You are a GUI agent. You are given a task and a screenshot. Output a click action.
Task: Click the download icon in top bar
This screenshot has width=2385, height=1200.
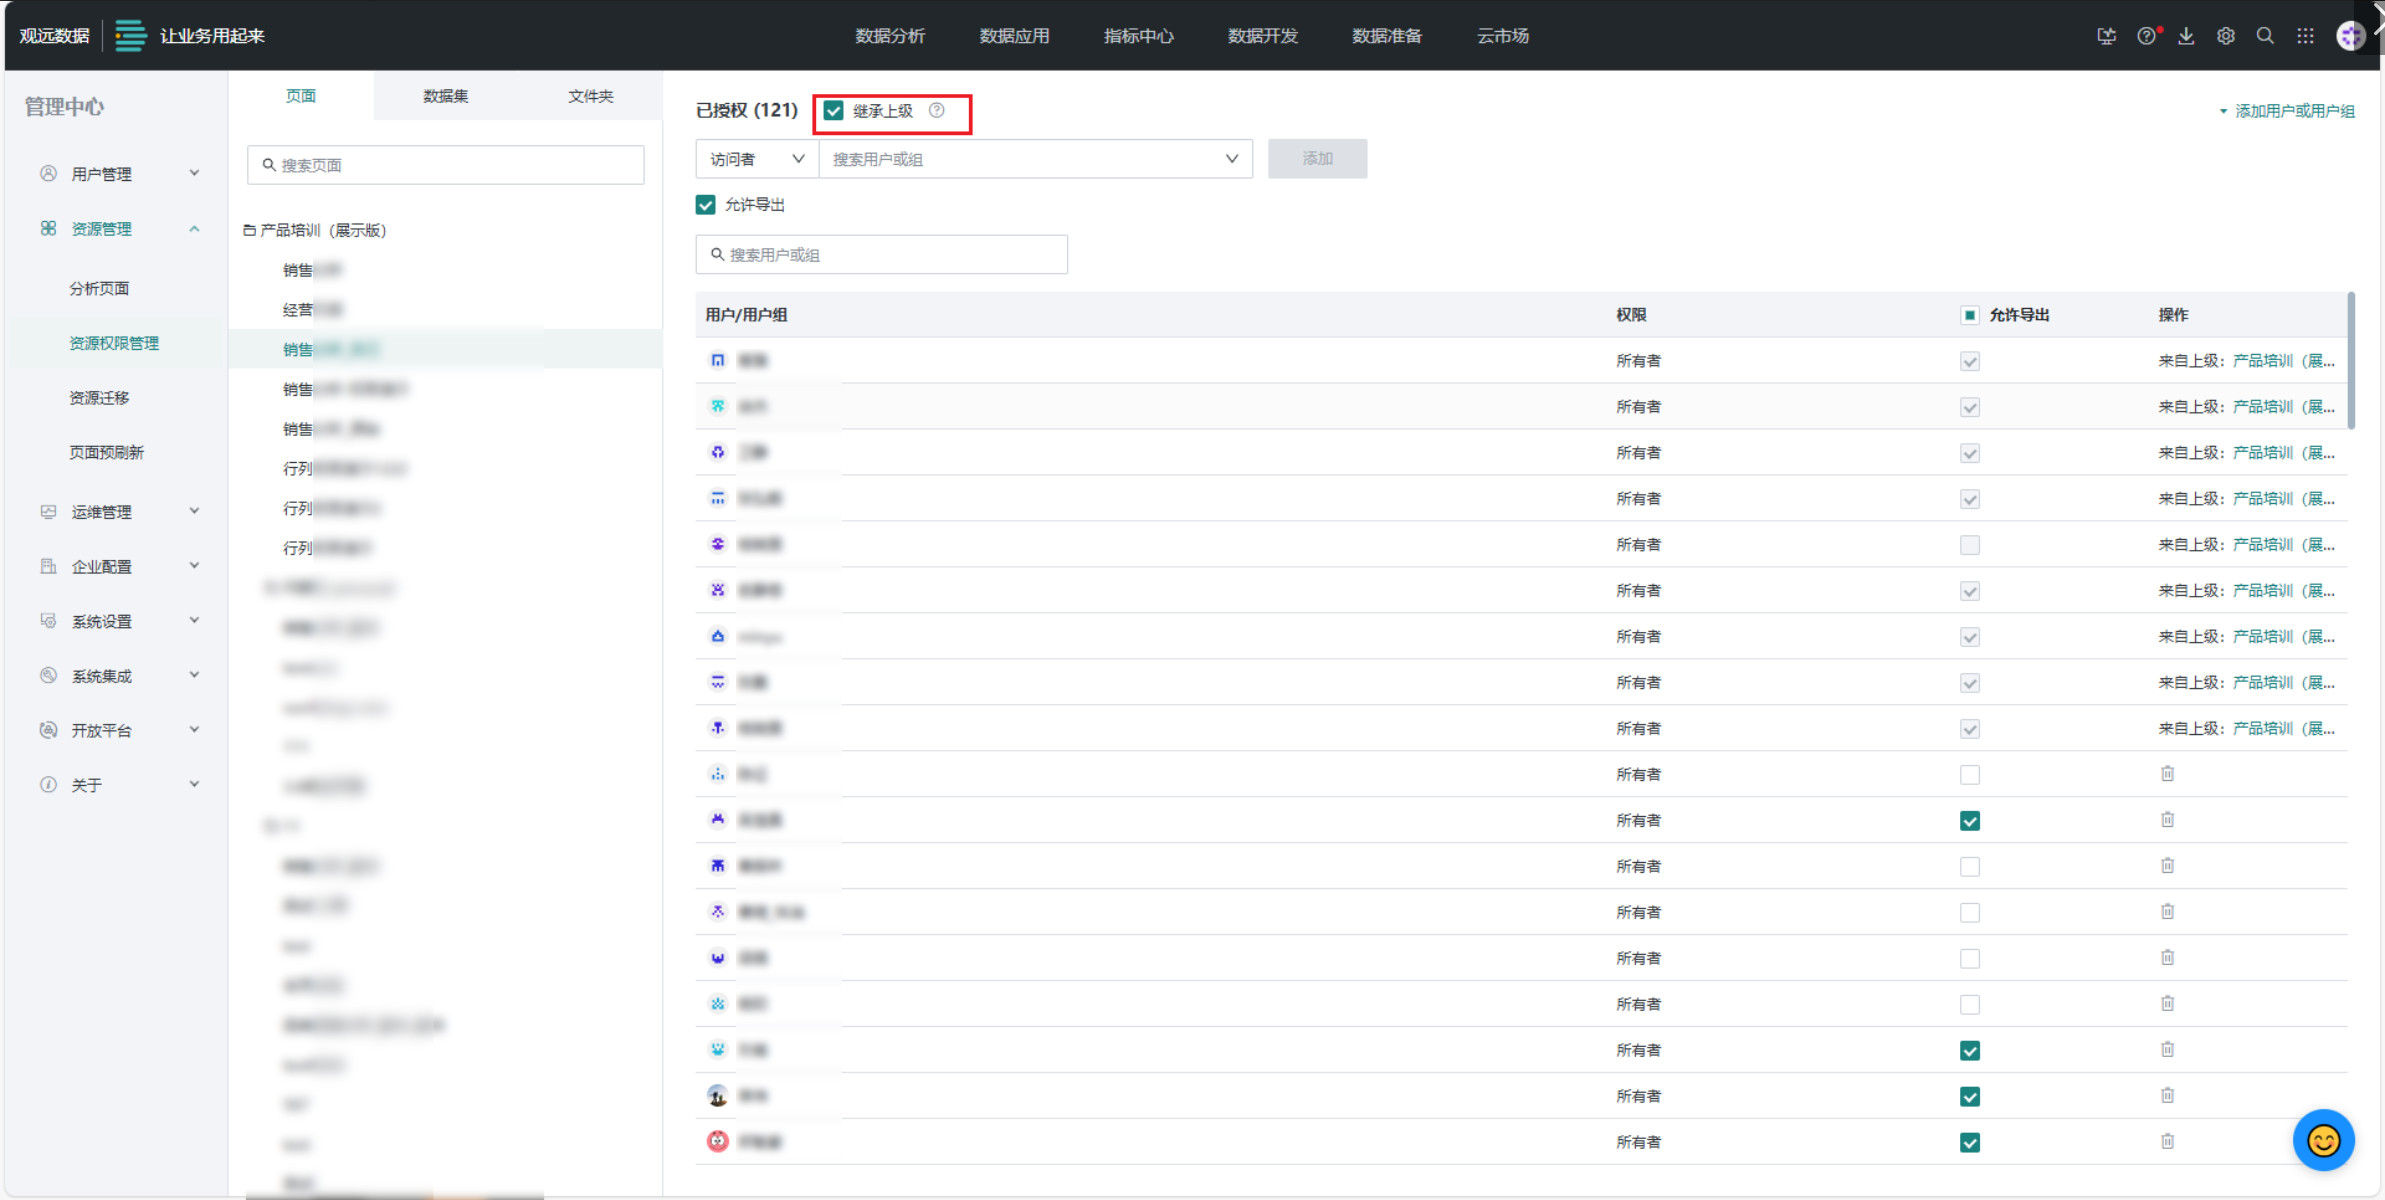2186,36
